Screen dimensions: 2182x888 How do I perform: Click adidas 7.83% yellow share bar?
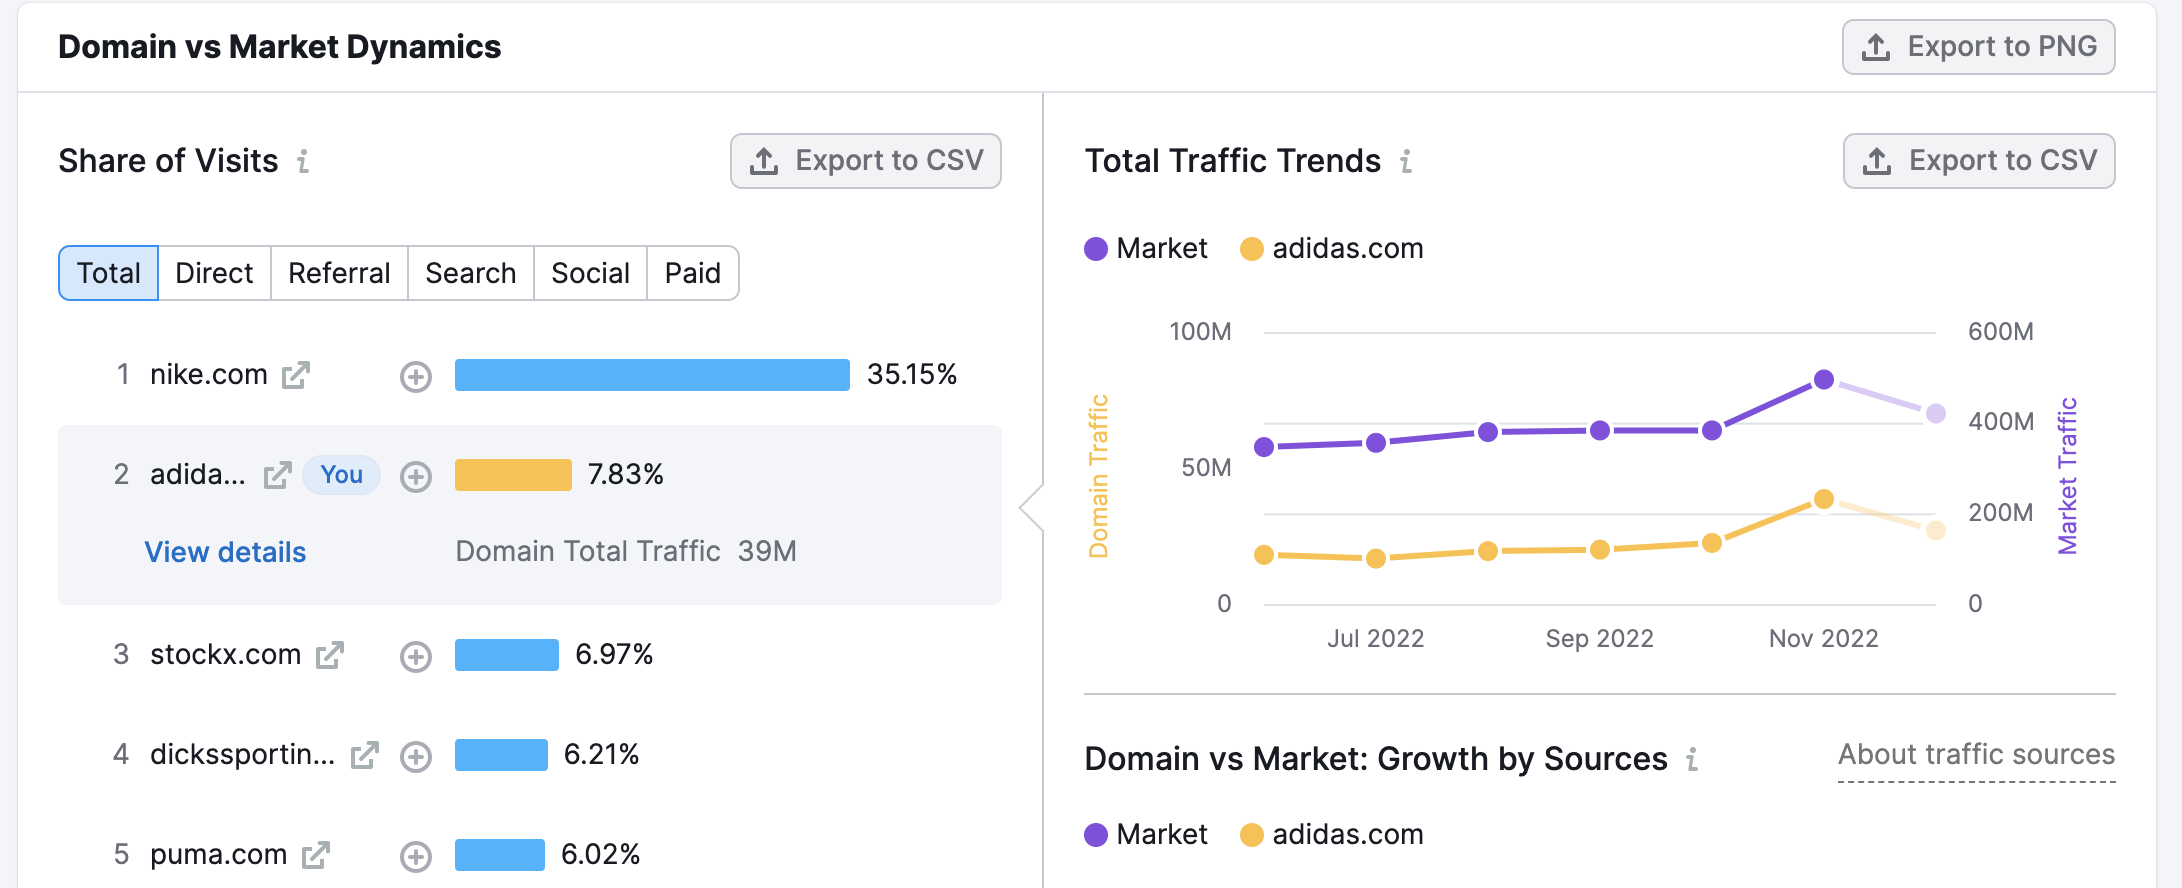tap(513, 475)
